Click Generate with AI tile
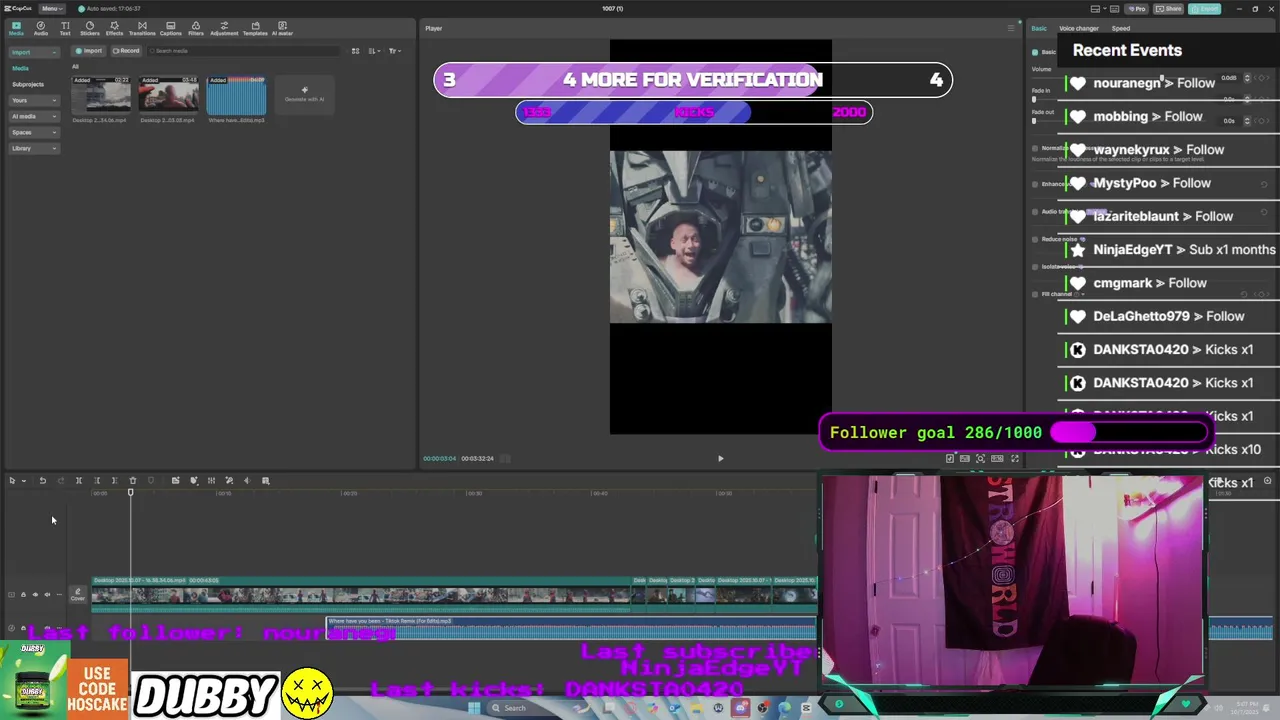1280x720 pixels. point(304,95)
